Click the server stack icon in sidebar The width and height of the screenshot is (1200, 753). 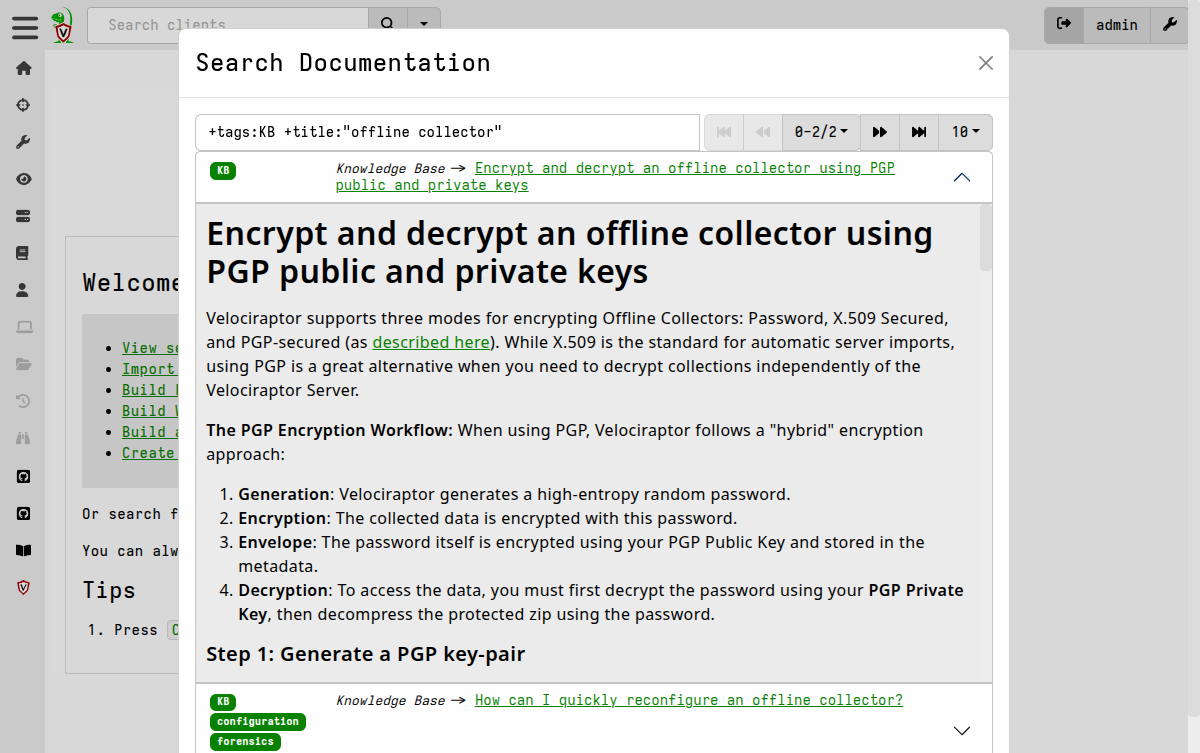(23, 215)
